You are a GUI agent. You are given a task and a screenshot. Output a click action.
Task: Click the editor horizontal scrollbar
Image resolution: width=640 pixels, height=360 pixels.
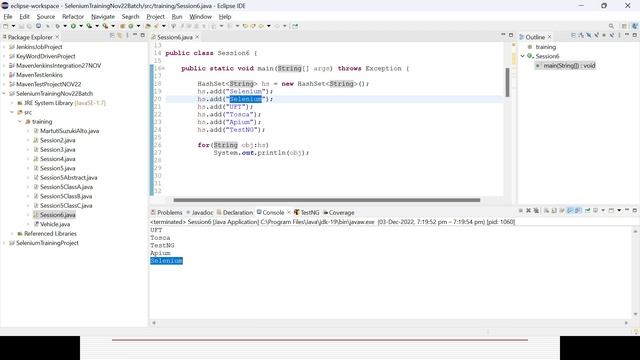pos(327,200)
